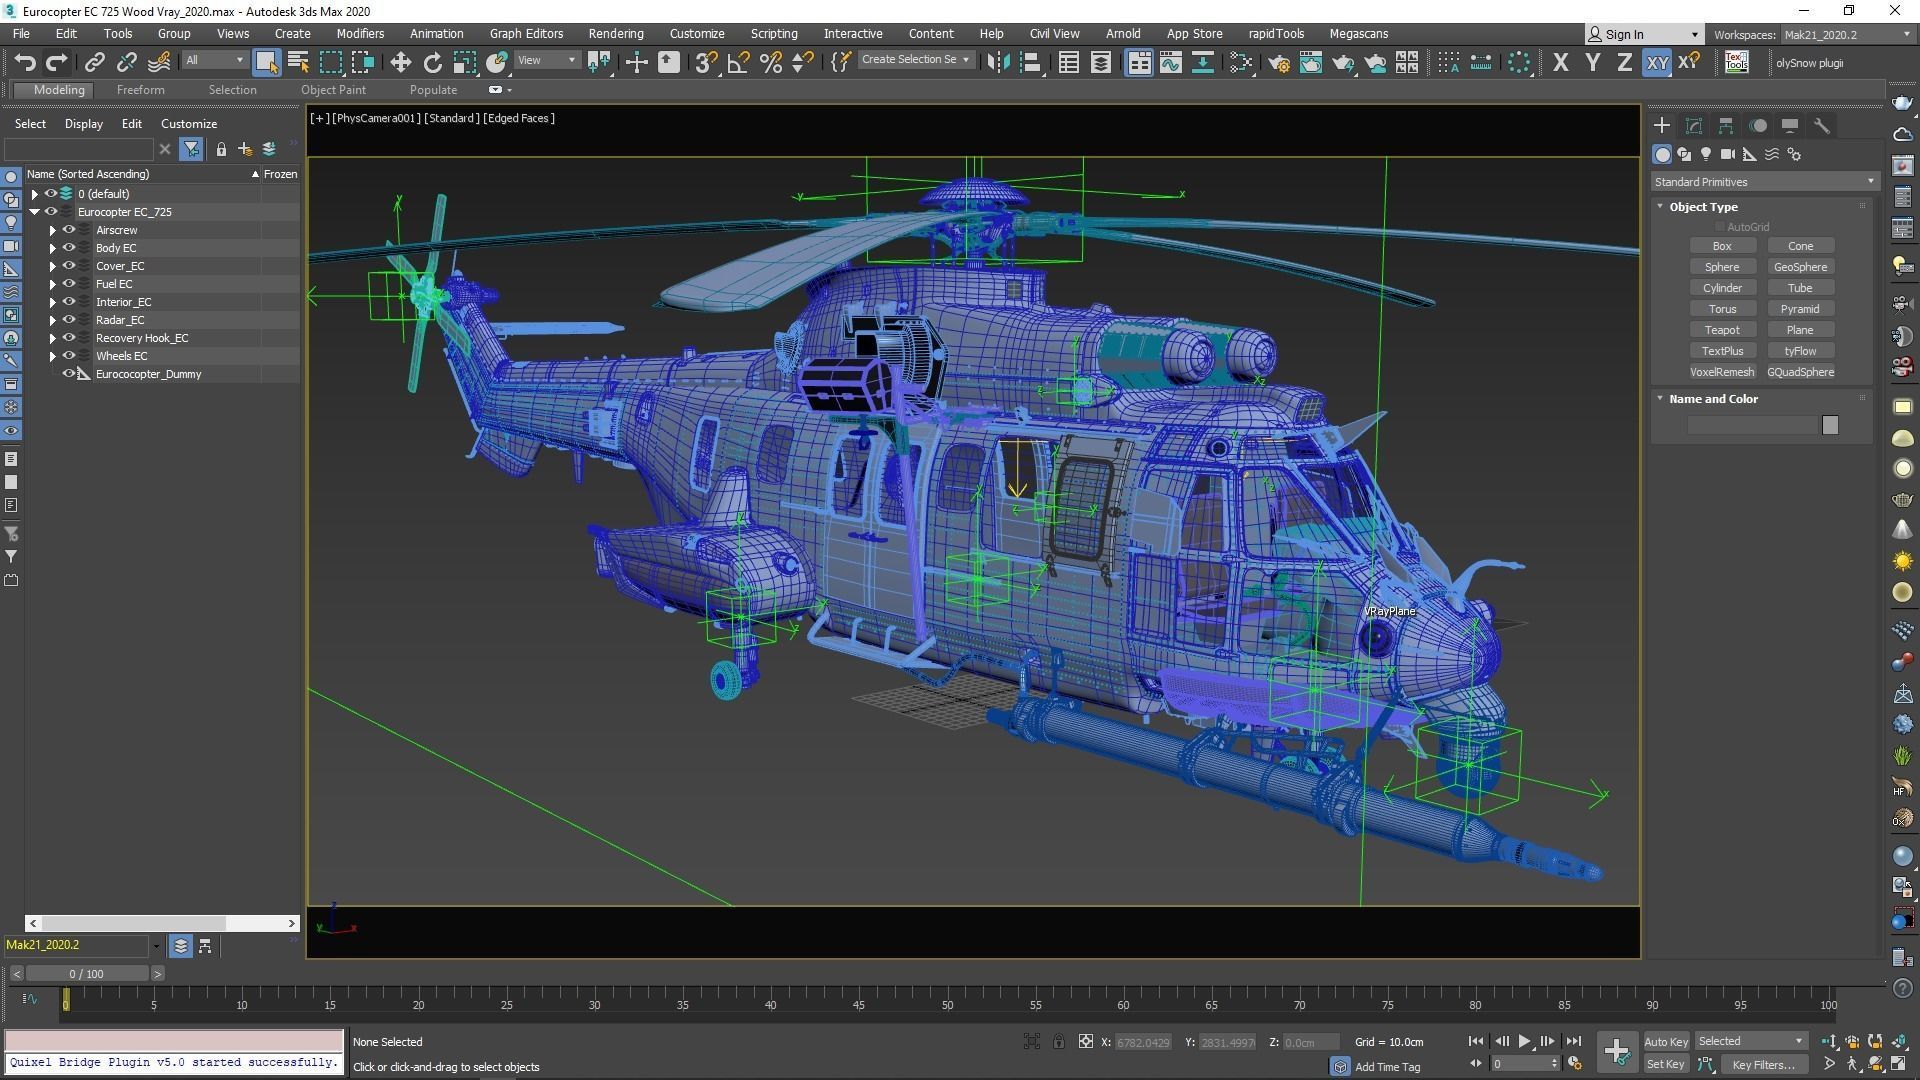The image size is (1920, 1080).
Task: Toggle Auto Key mode
Action: [1666, 1041]
